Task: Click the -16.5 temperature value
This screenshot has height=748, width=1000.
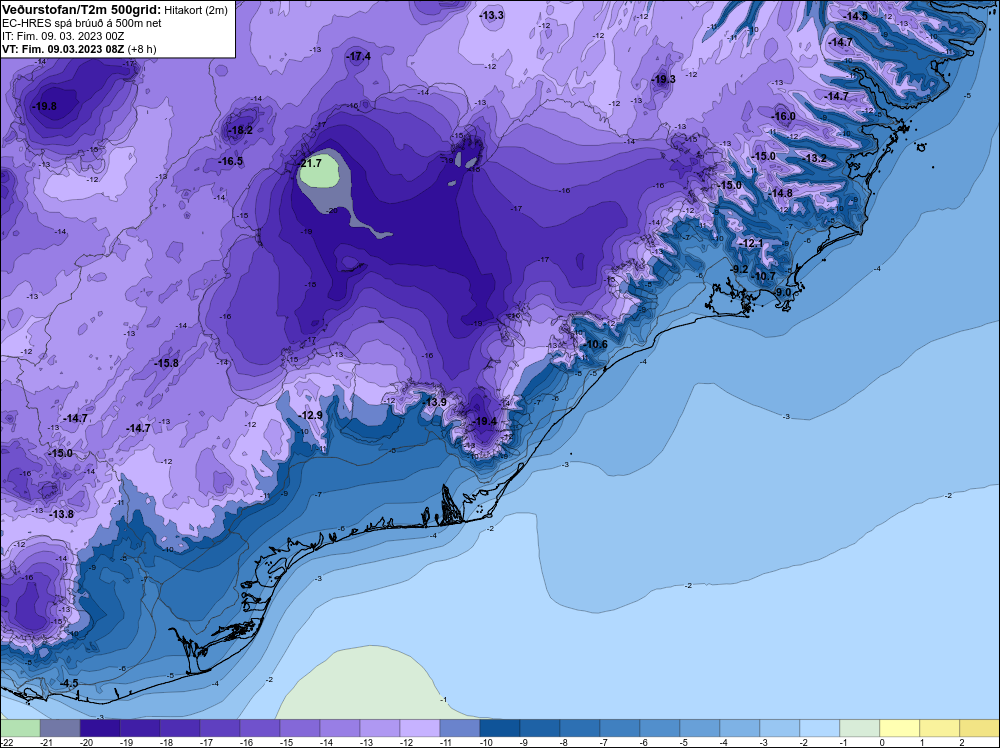Action: [x=231, y=161]
